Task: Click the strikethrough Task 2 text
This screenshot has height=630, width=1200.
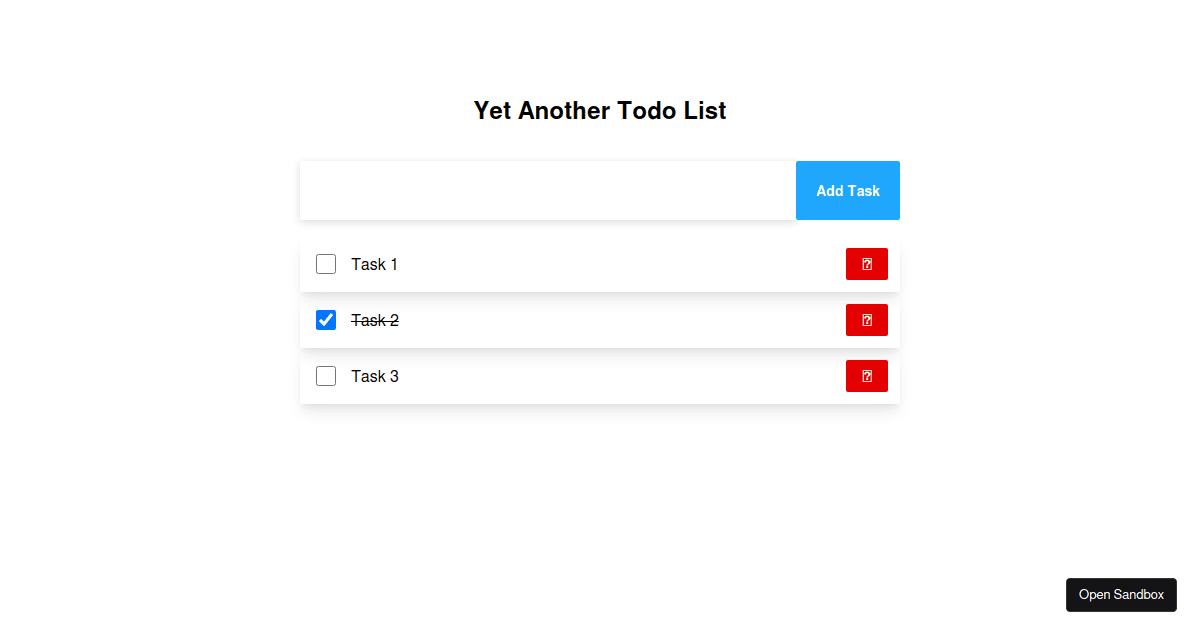Action: point(374,320)
